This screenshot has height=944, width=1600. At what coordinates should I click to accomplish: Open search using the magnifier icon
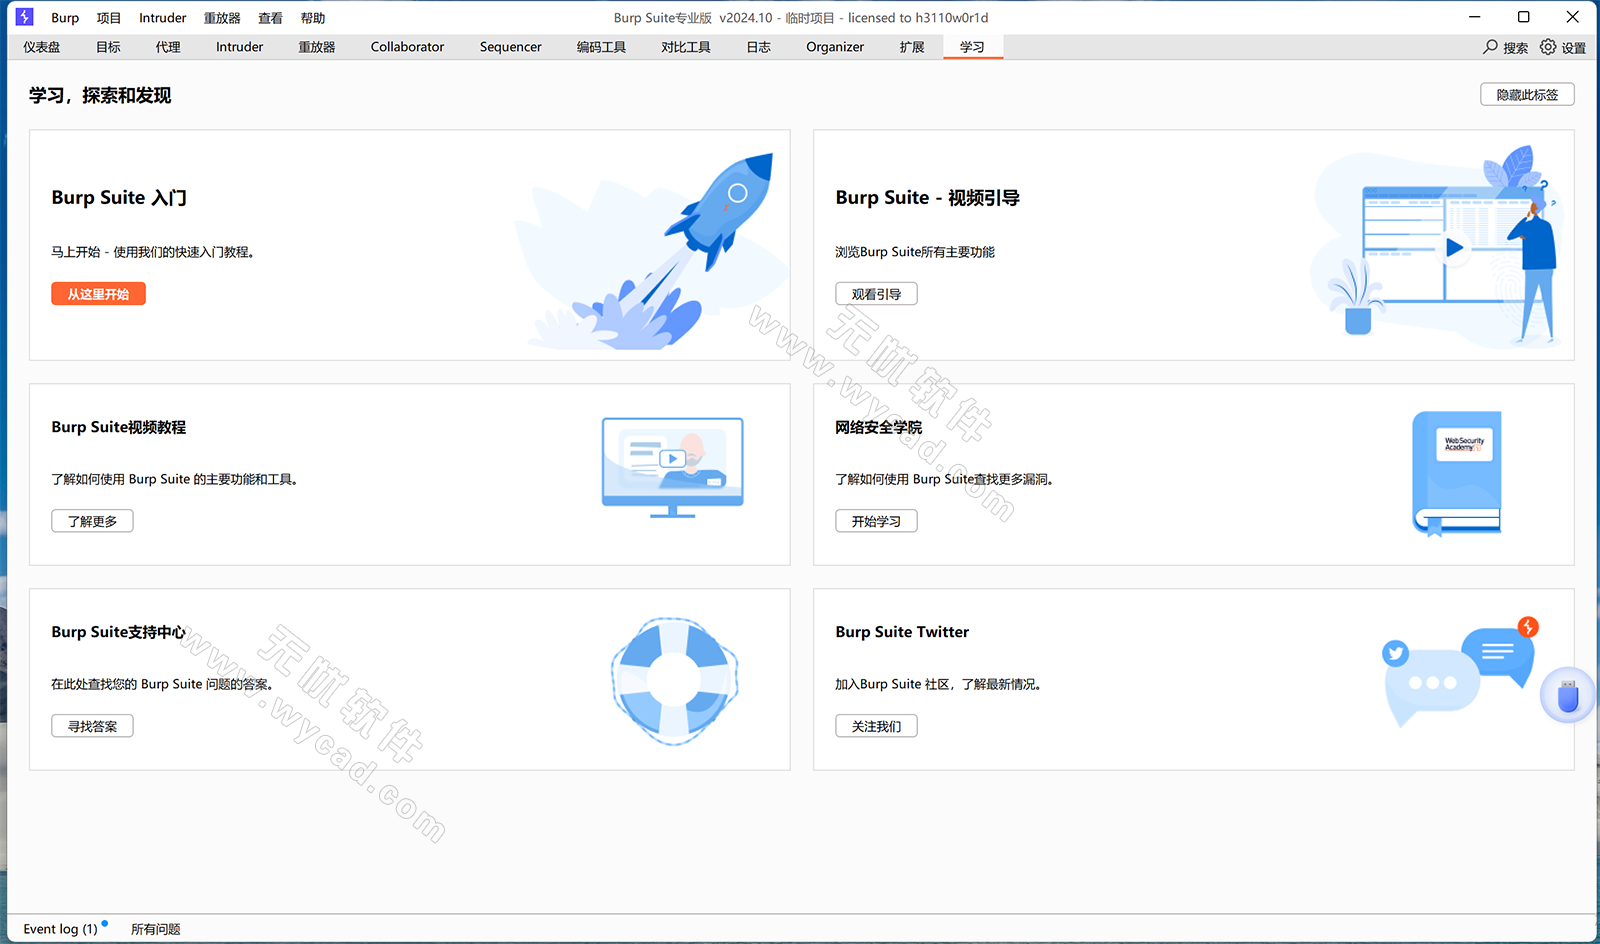coord(1490,47)
